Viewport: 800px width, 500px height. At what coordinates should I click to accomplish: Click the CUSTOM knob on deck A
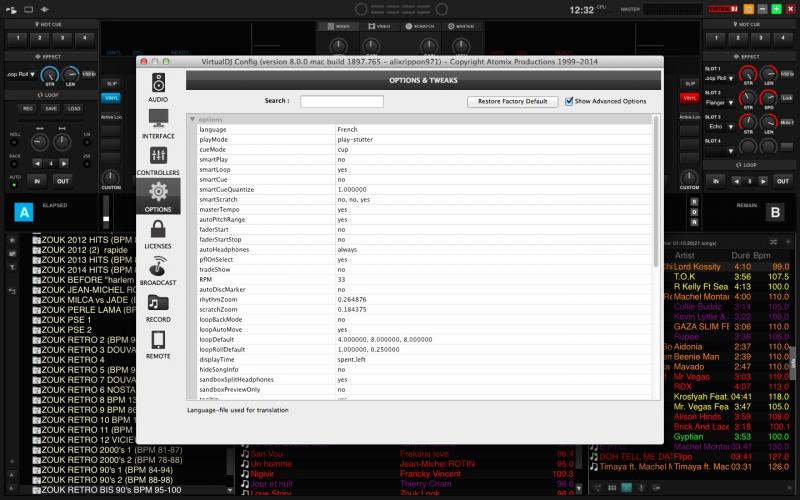point(111,178)
